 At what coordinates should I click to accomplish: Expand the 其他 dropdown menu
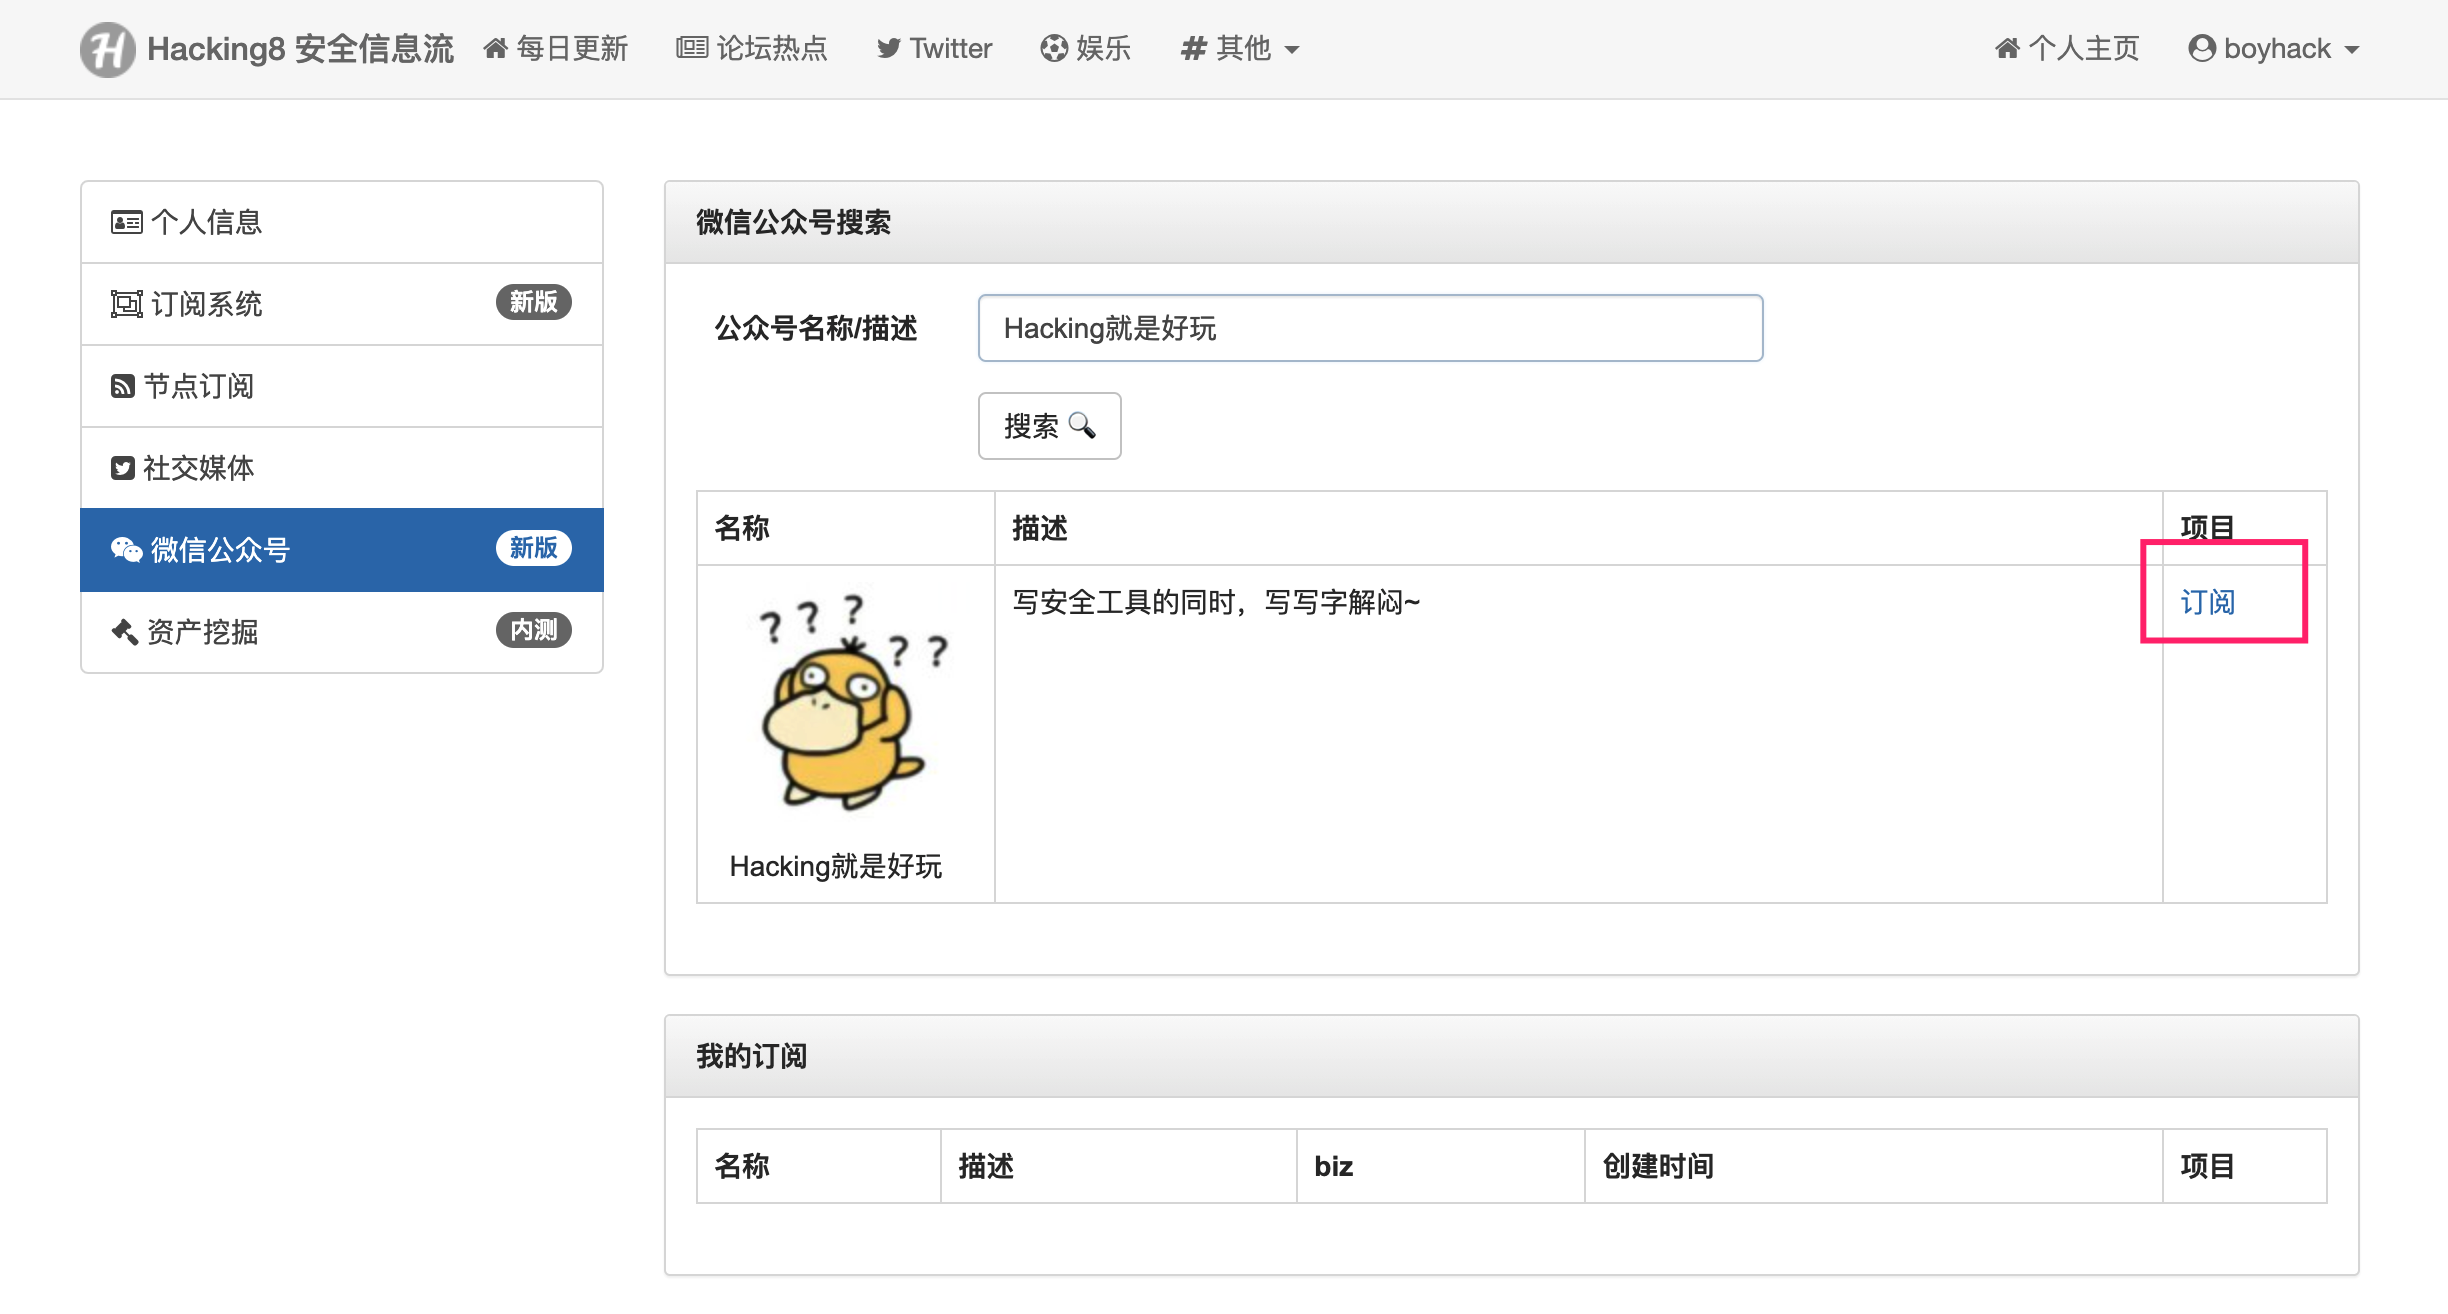1240,48
